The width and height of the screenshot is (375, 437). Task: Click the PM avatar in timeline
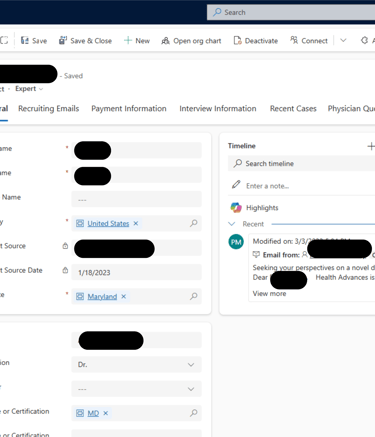click(x=236, y=242)
